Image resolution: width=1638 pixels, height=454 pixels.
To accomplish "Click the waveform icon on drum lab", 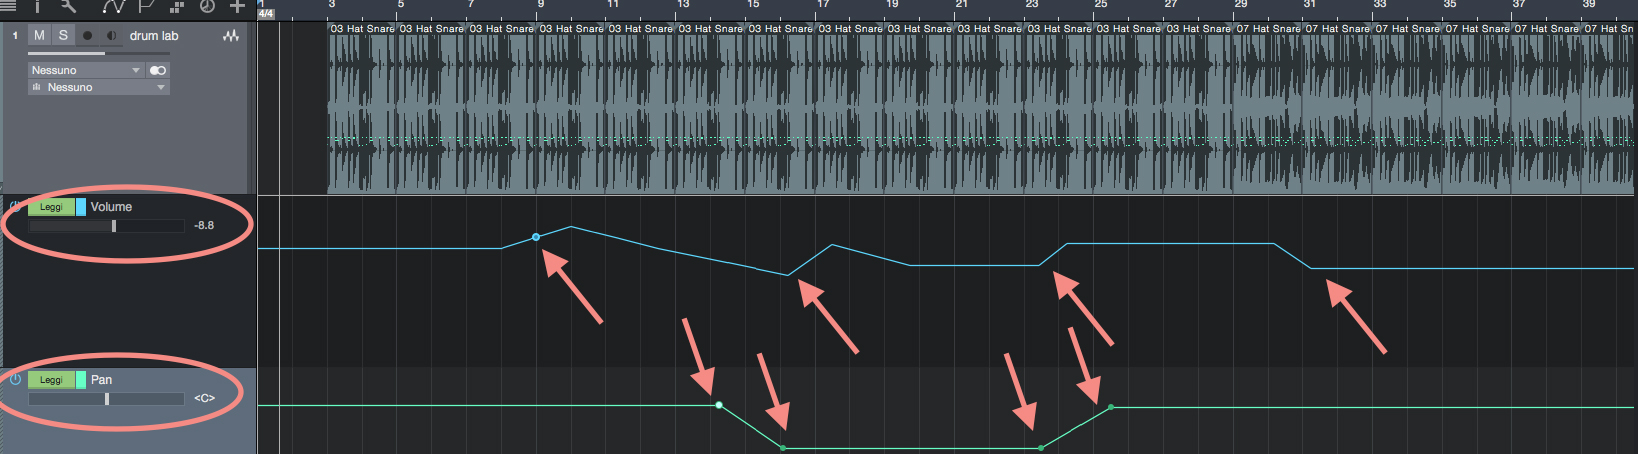I will [231, 36].
